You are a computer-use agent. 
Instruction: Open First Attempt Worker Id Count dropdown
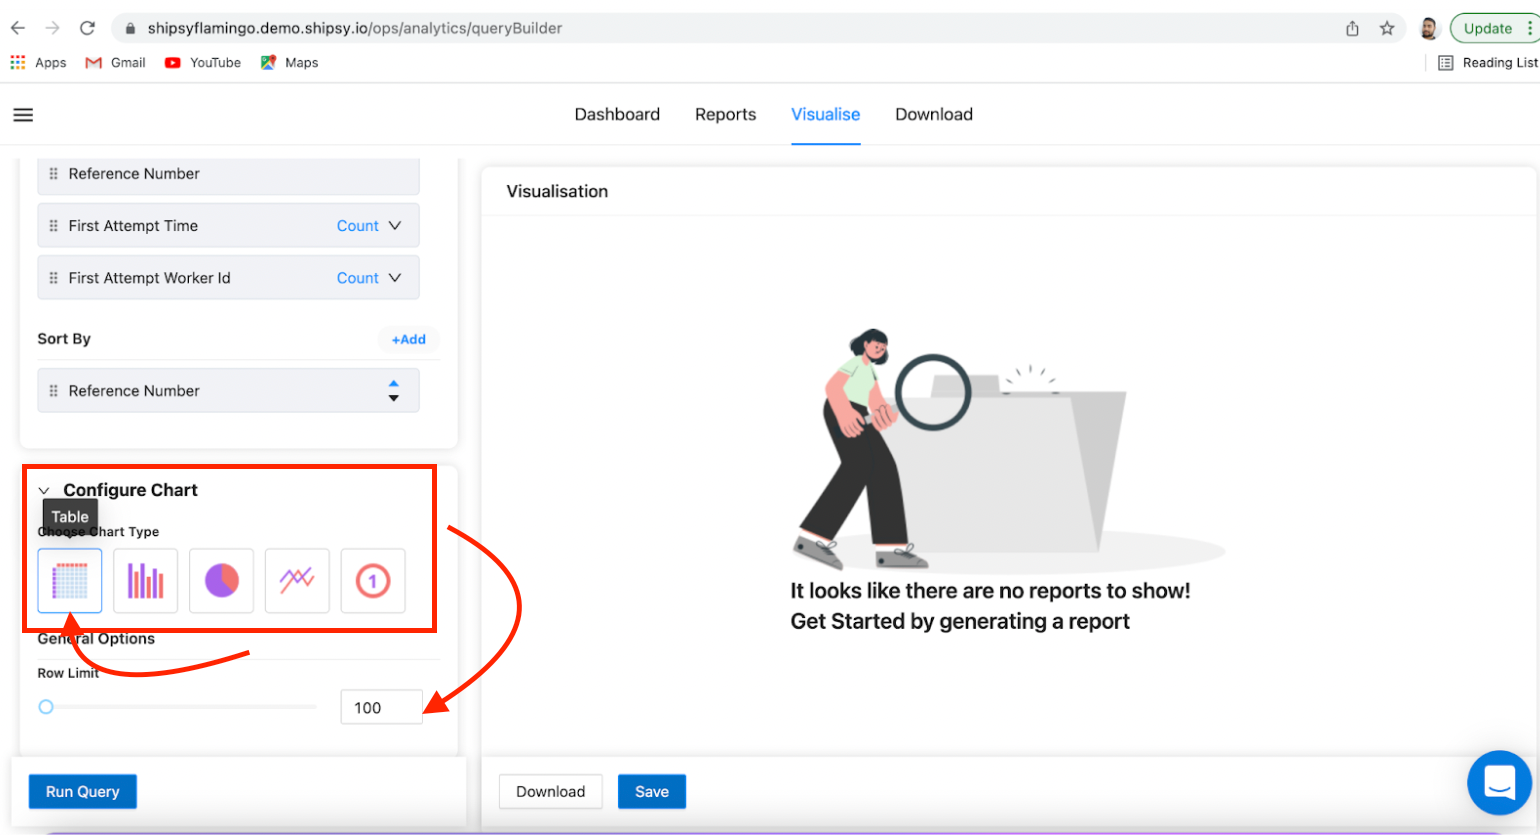[x=369, y=278]
